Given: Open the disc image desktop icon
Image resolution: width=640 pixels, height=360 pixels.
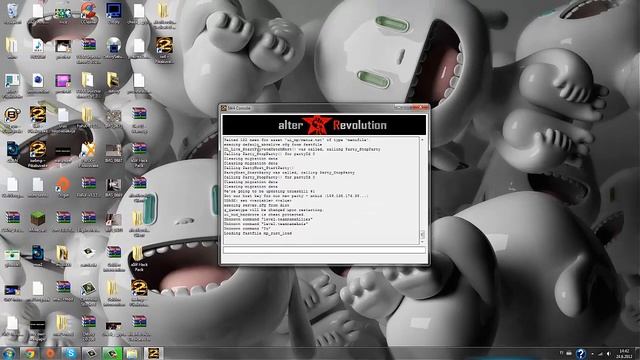Looking at the screenshot, I should coord(113,45).
